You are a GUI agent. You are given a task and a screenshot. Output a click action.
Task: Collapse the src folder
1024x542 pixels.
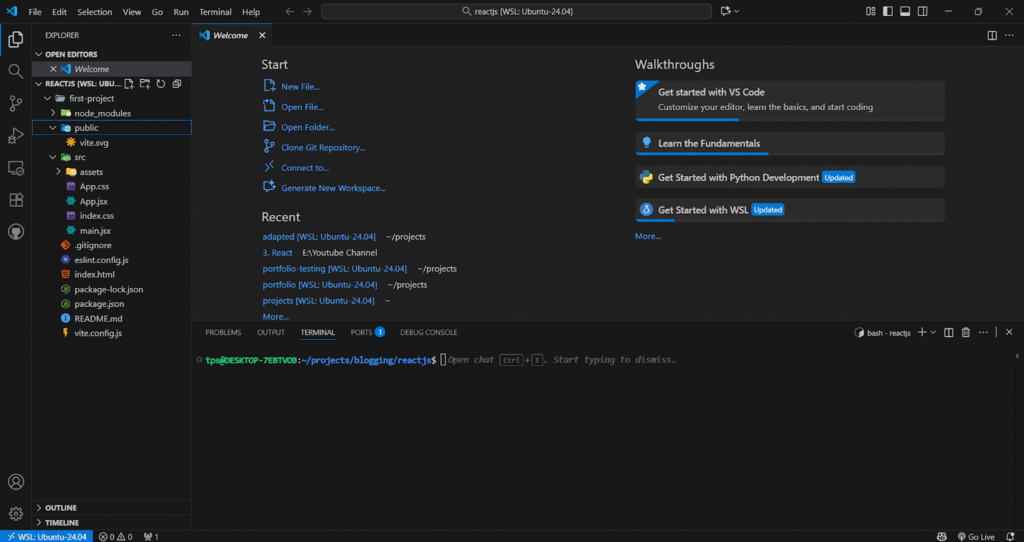79,157
